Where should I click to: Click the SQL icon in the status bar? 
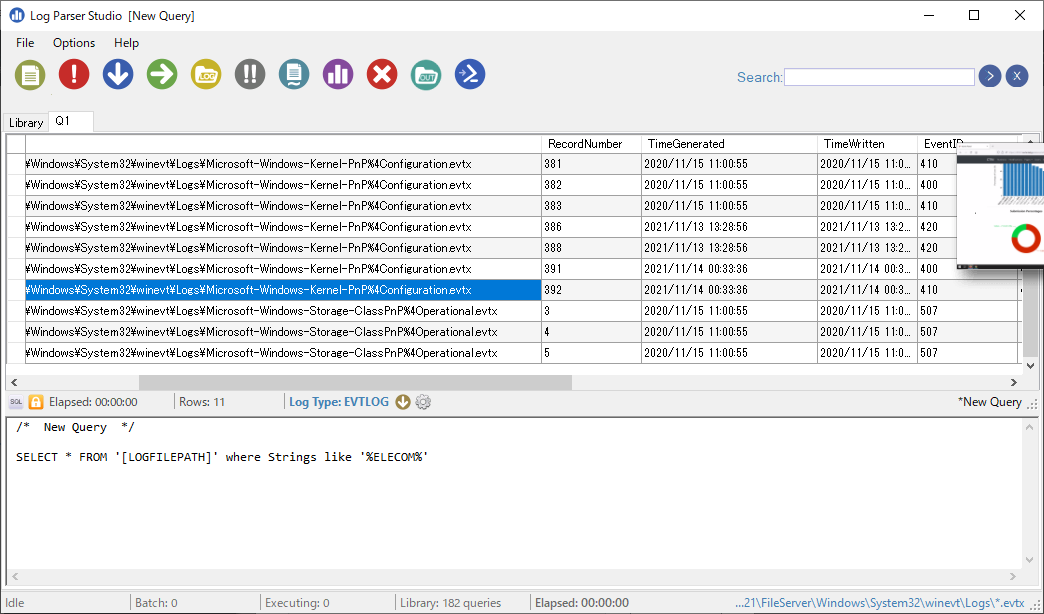click(15, 402)
